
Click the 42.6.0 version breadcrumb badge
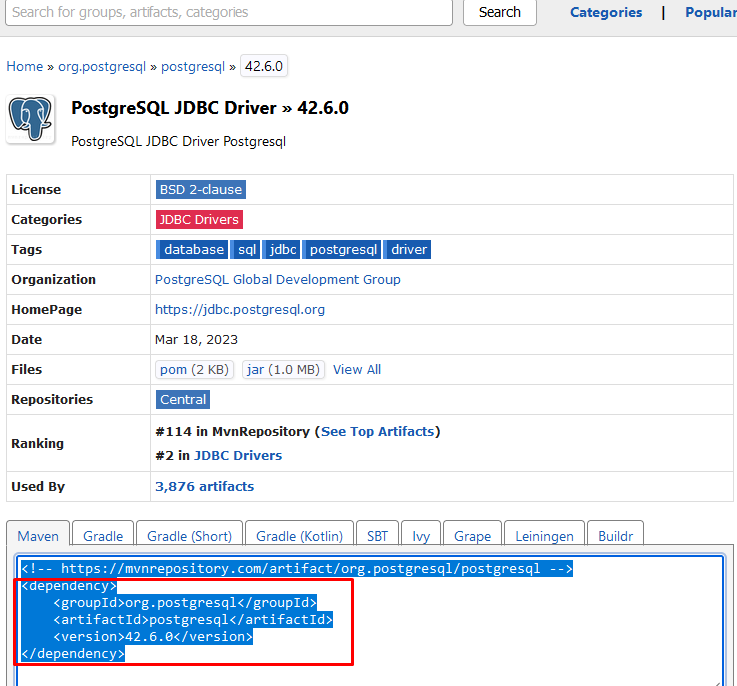pos(264,66)
